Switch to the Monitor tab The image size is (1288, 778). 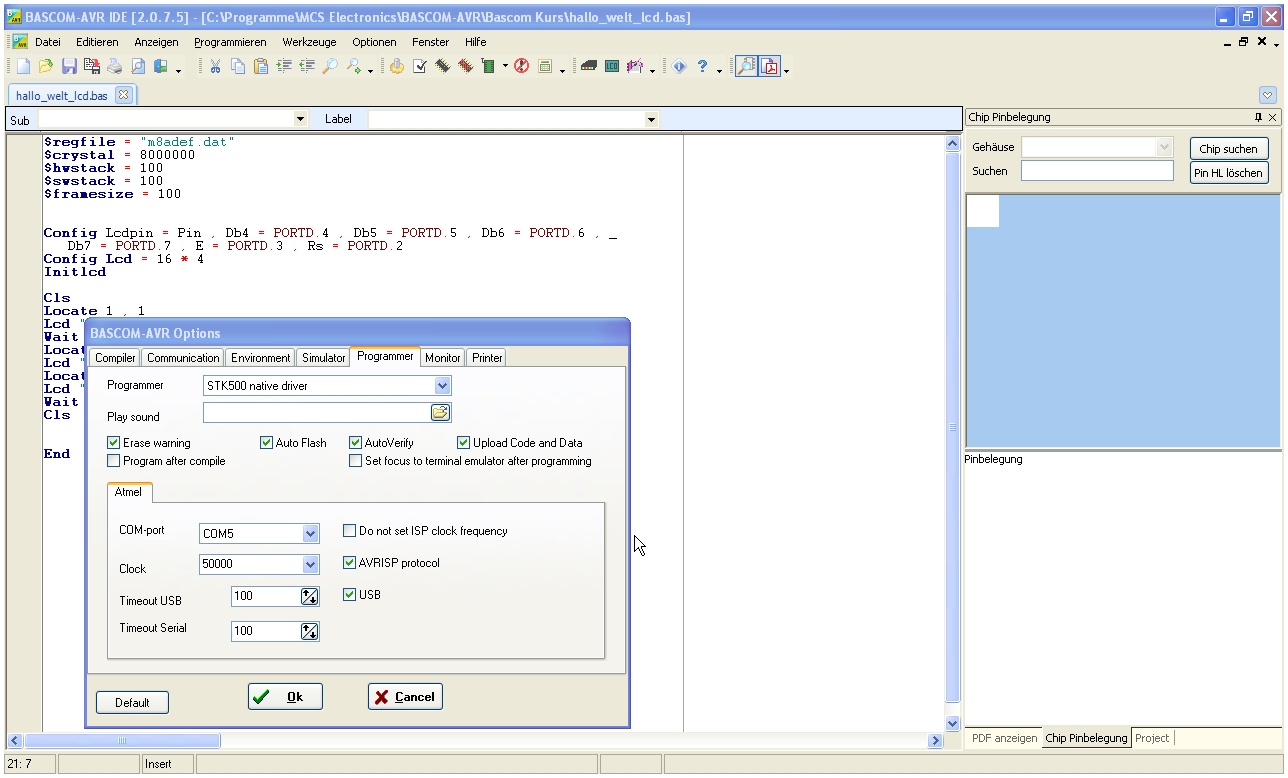[443, 357]
